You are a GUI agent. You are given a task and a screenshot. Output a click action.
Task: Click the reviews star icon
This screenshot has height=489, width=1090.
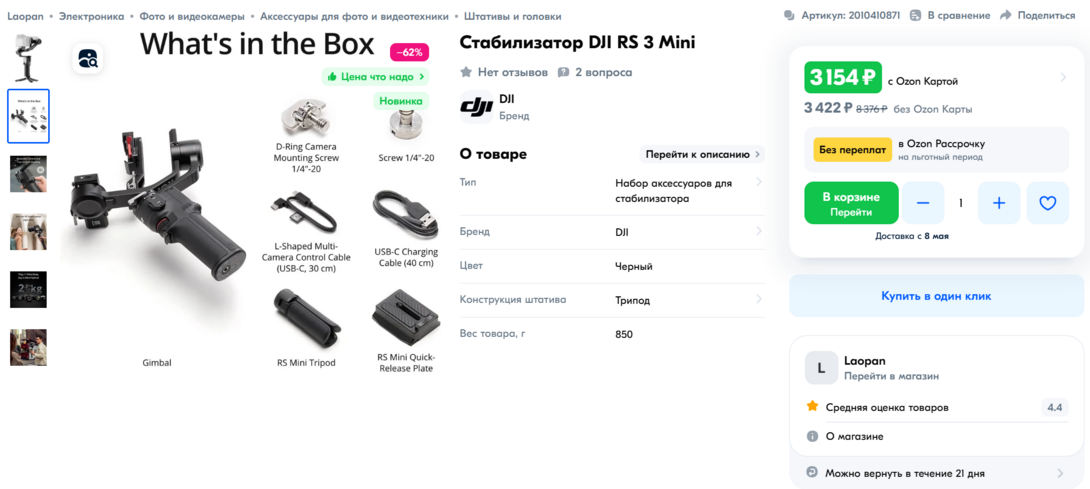point(466,72)
